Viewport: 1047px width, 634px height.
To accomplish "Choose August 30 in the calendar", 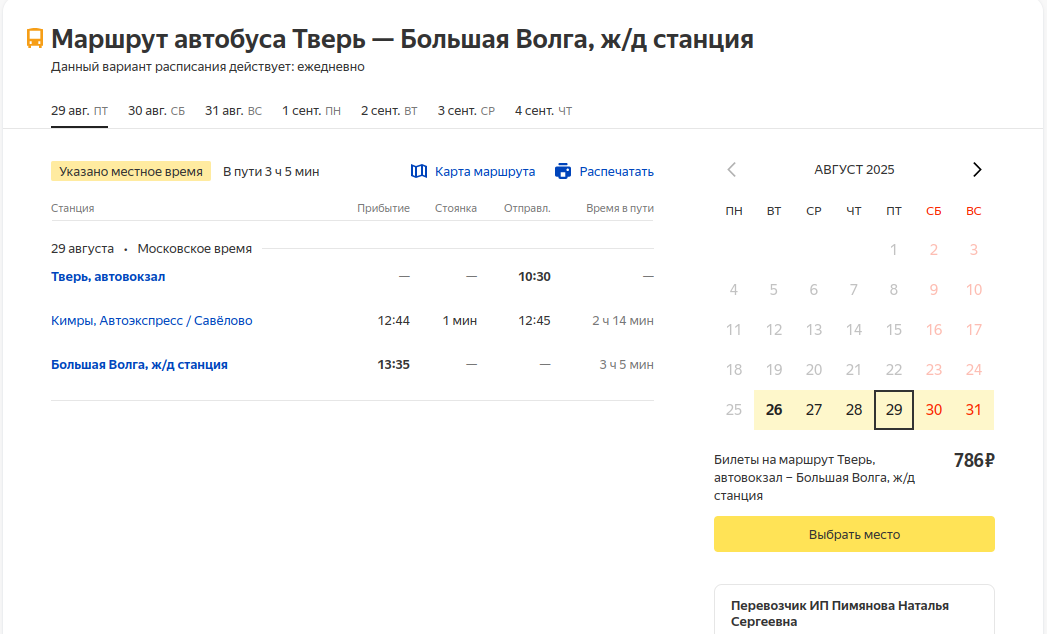I will [933, 410].
